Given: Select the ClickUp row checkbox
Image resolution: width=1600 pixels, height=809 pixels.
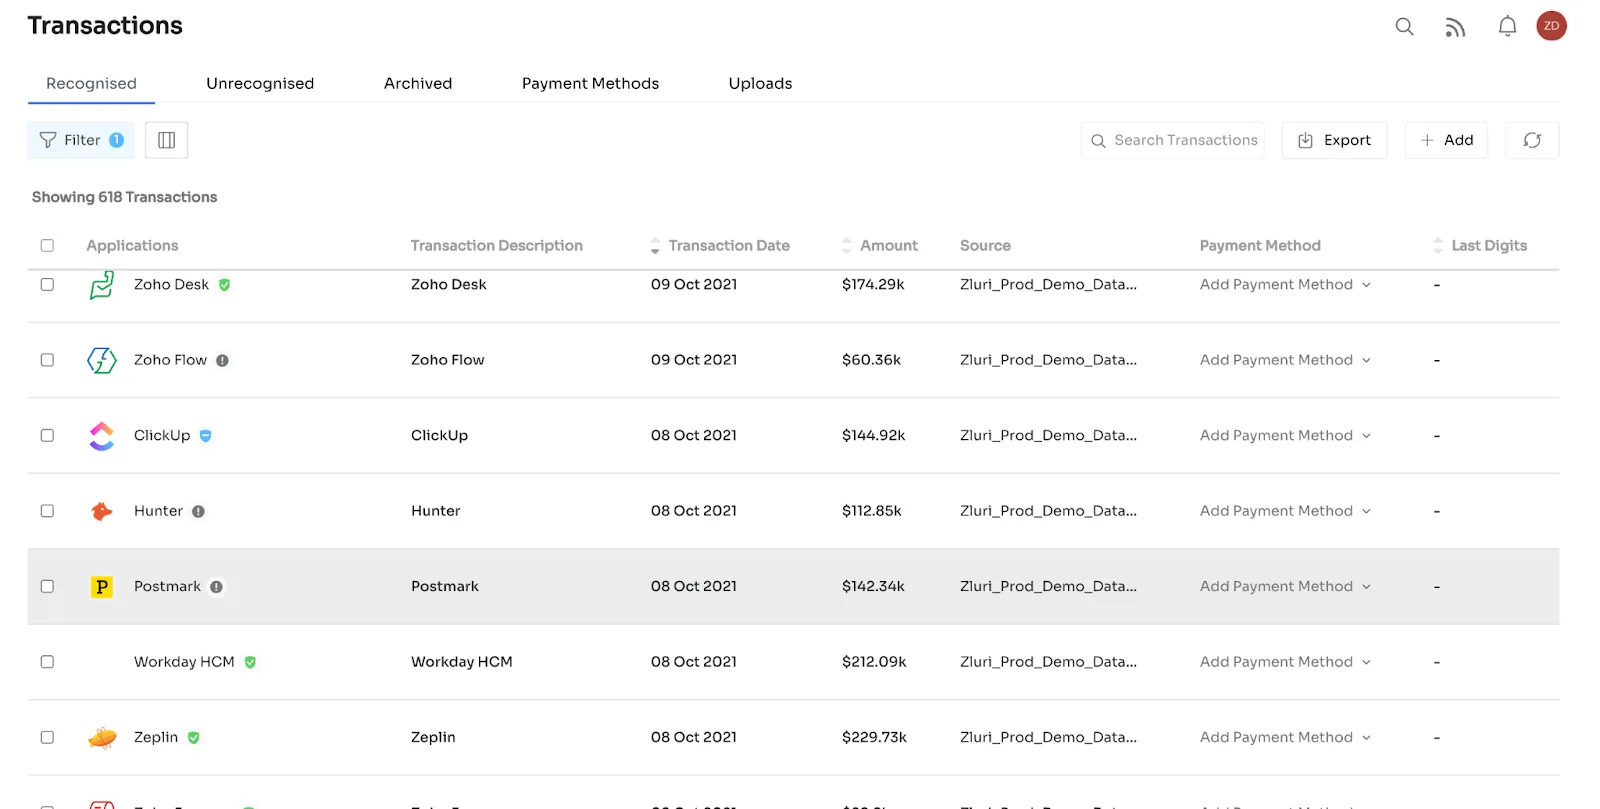Looking at the screenshot, I should pos(47,436).
